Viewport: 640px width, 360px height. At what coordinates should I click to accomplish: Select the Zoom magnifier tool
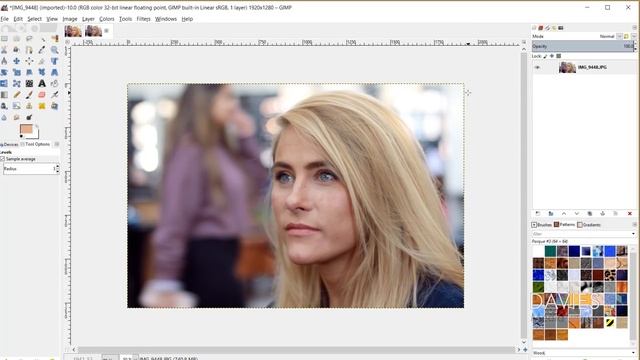coord(54,50)
